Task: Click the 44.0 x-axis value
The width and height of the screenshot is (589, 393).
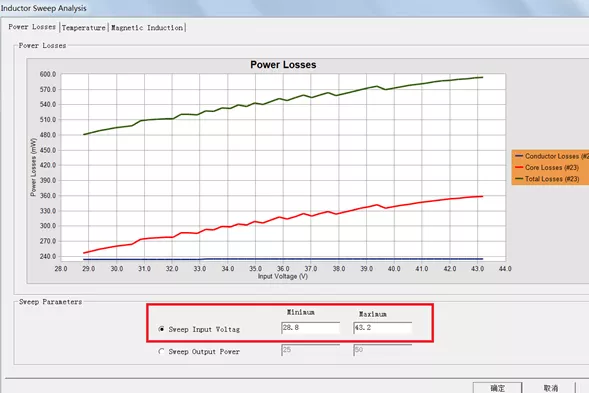Action: pos(505,269)
